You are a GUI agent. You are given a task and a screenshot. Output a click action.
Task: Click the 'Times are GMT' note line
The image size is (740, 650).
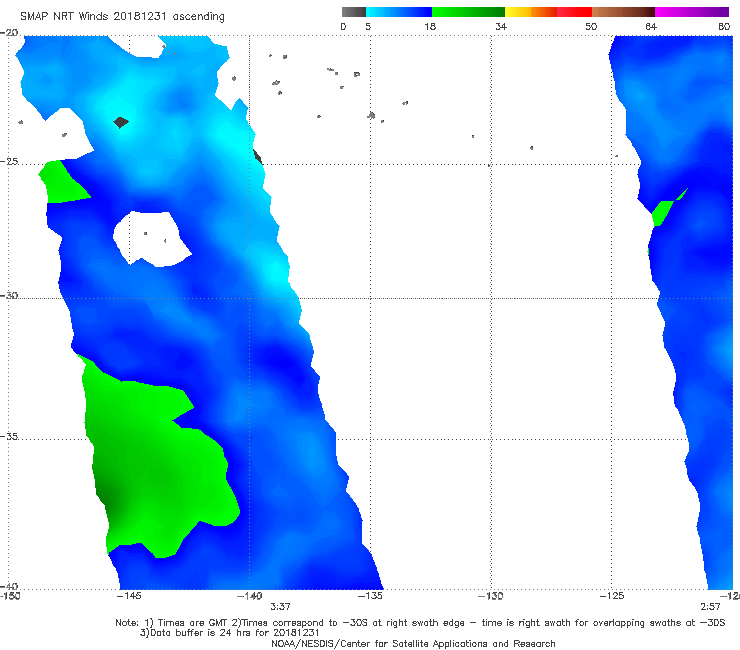click(x=420, y=623)
